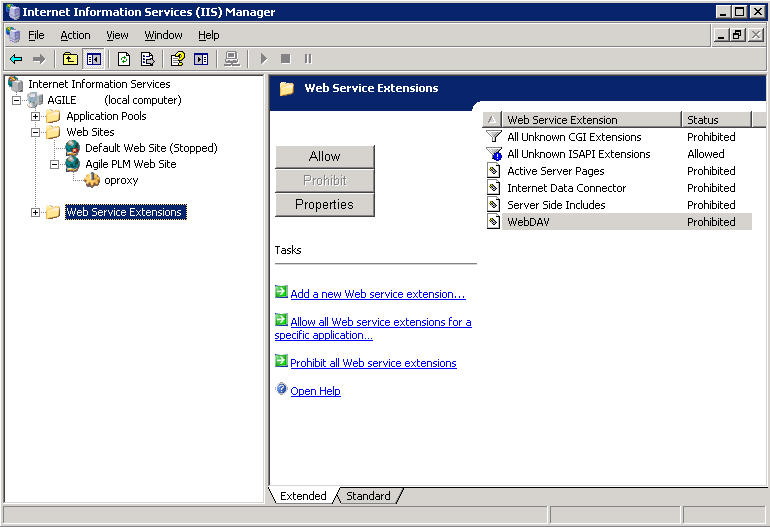Click the Allow button
Screen dimensions: 770x527
(325, 156)
